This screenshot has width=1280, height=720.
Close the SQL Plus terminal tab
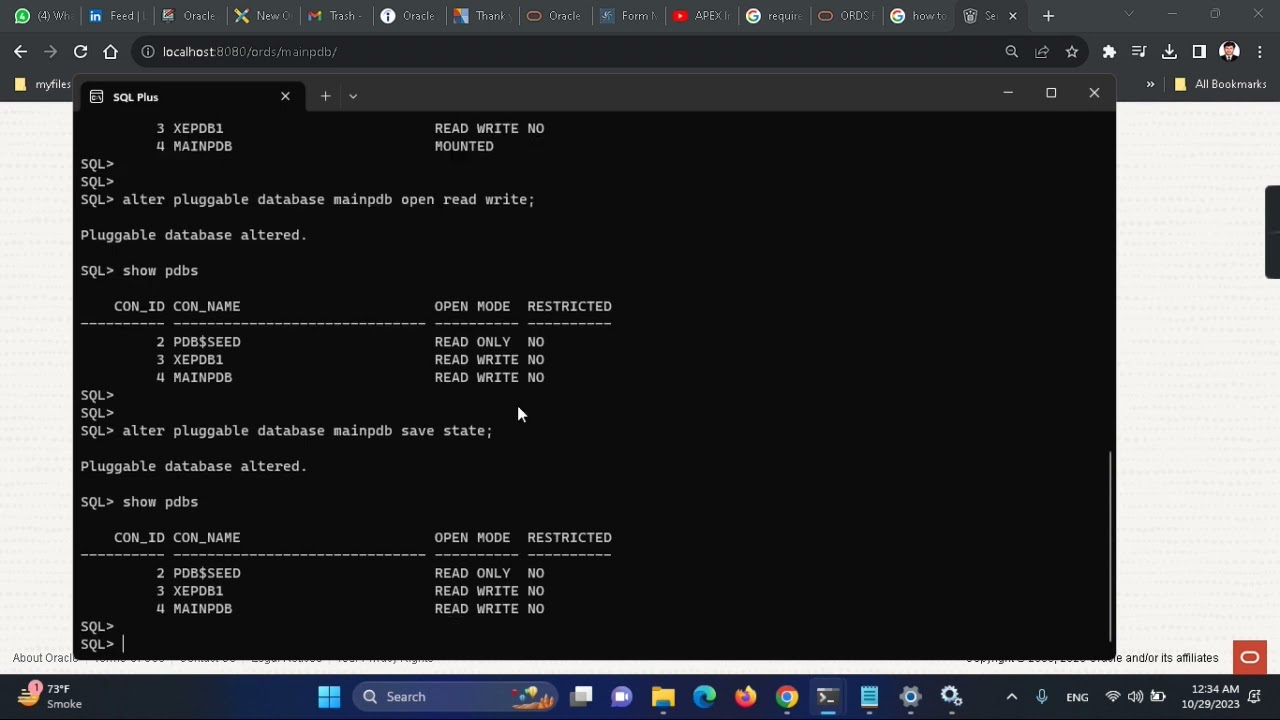pos(285,96)
